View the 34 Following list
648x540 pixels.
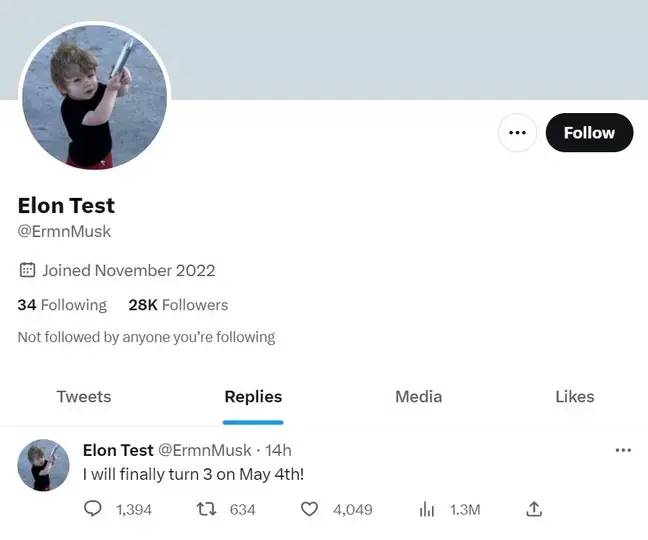tap(62, 305)
